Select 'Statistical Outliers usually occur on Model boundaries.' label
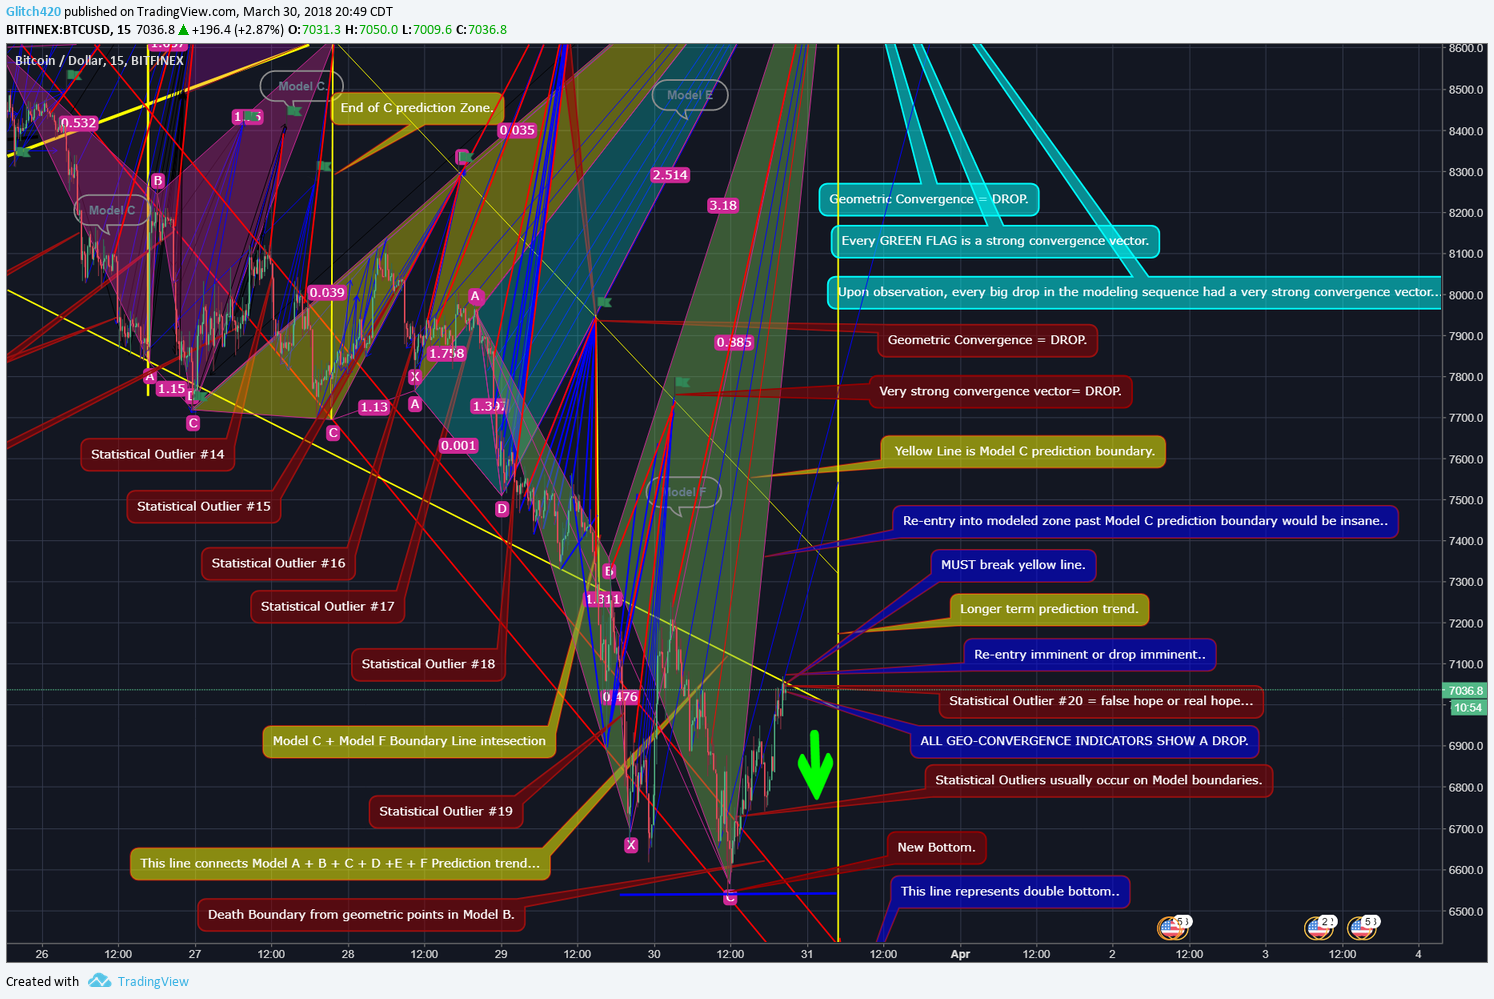 pos(1098,780)
